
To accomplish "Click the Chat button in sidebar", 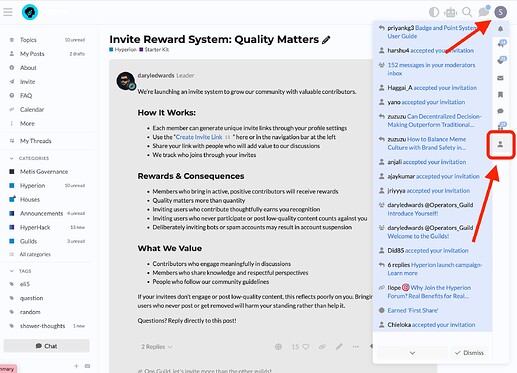I will coord(46,346).
